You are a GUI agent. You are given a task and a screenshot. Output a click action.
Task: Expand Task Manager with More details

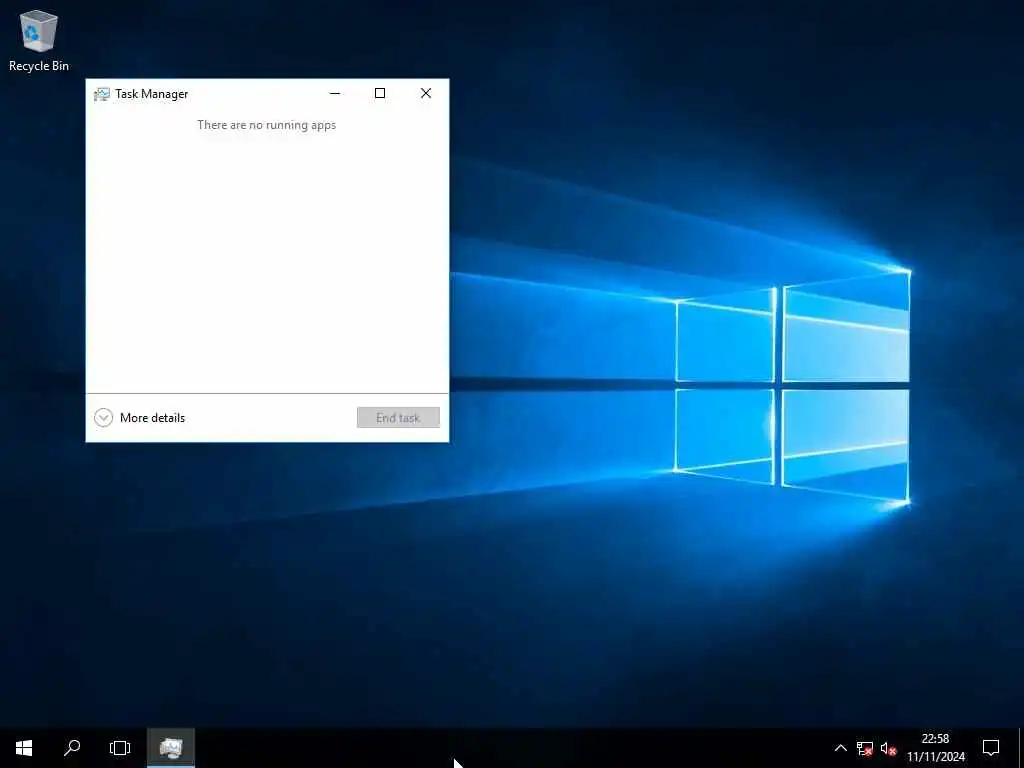click(x=140, y=417)
